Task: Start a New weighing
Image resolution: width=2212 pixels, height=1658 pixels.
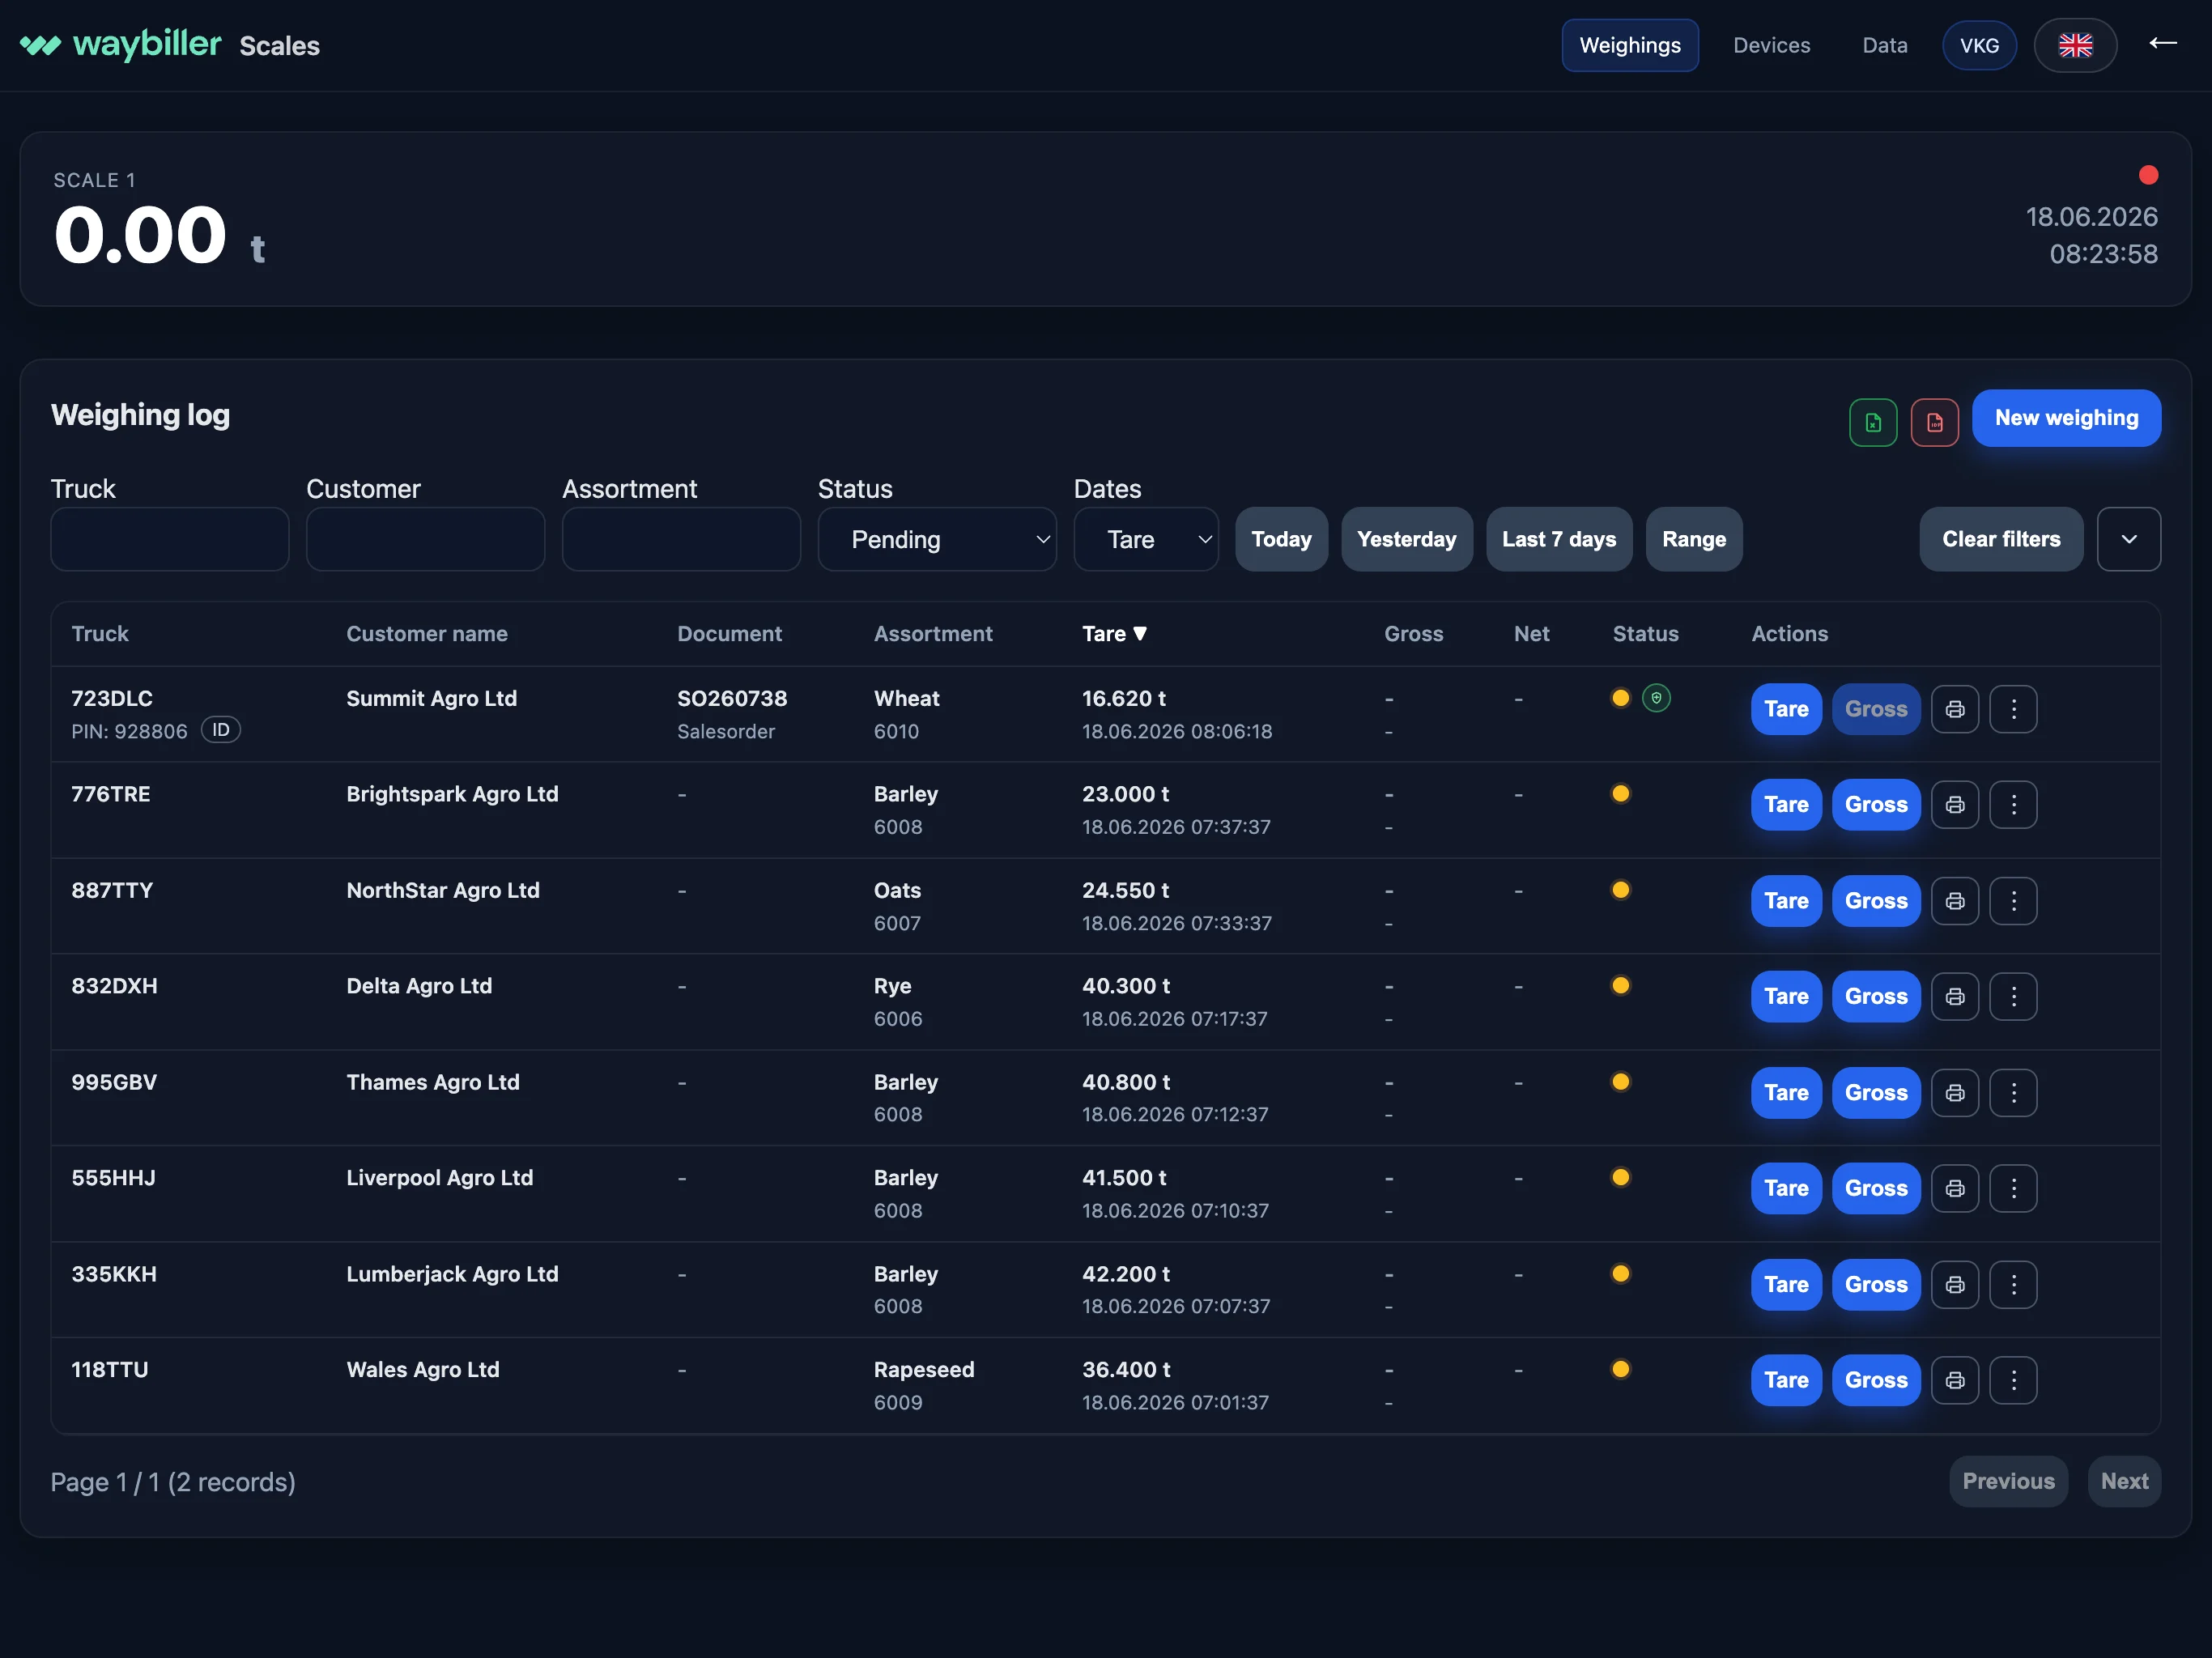Action: click(x=2066, y=418)
